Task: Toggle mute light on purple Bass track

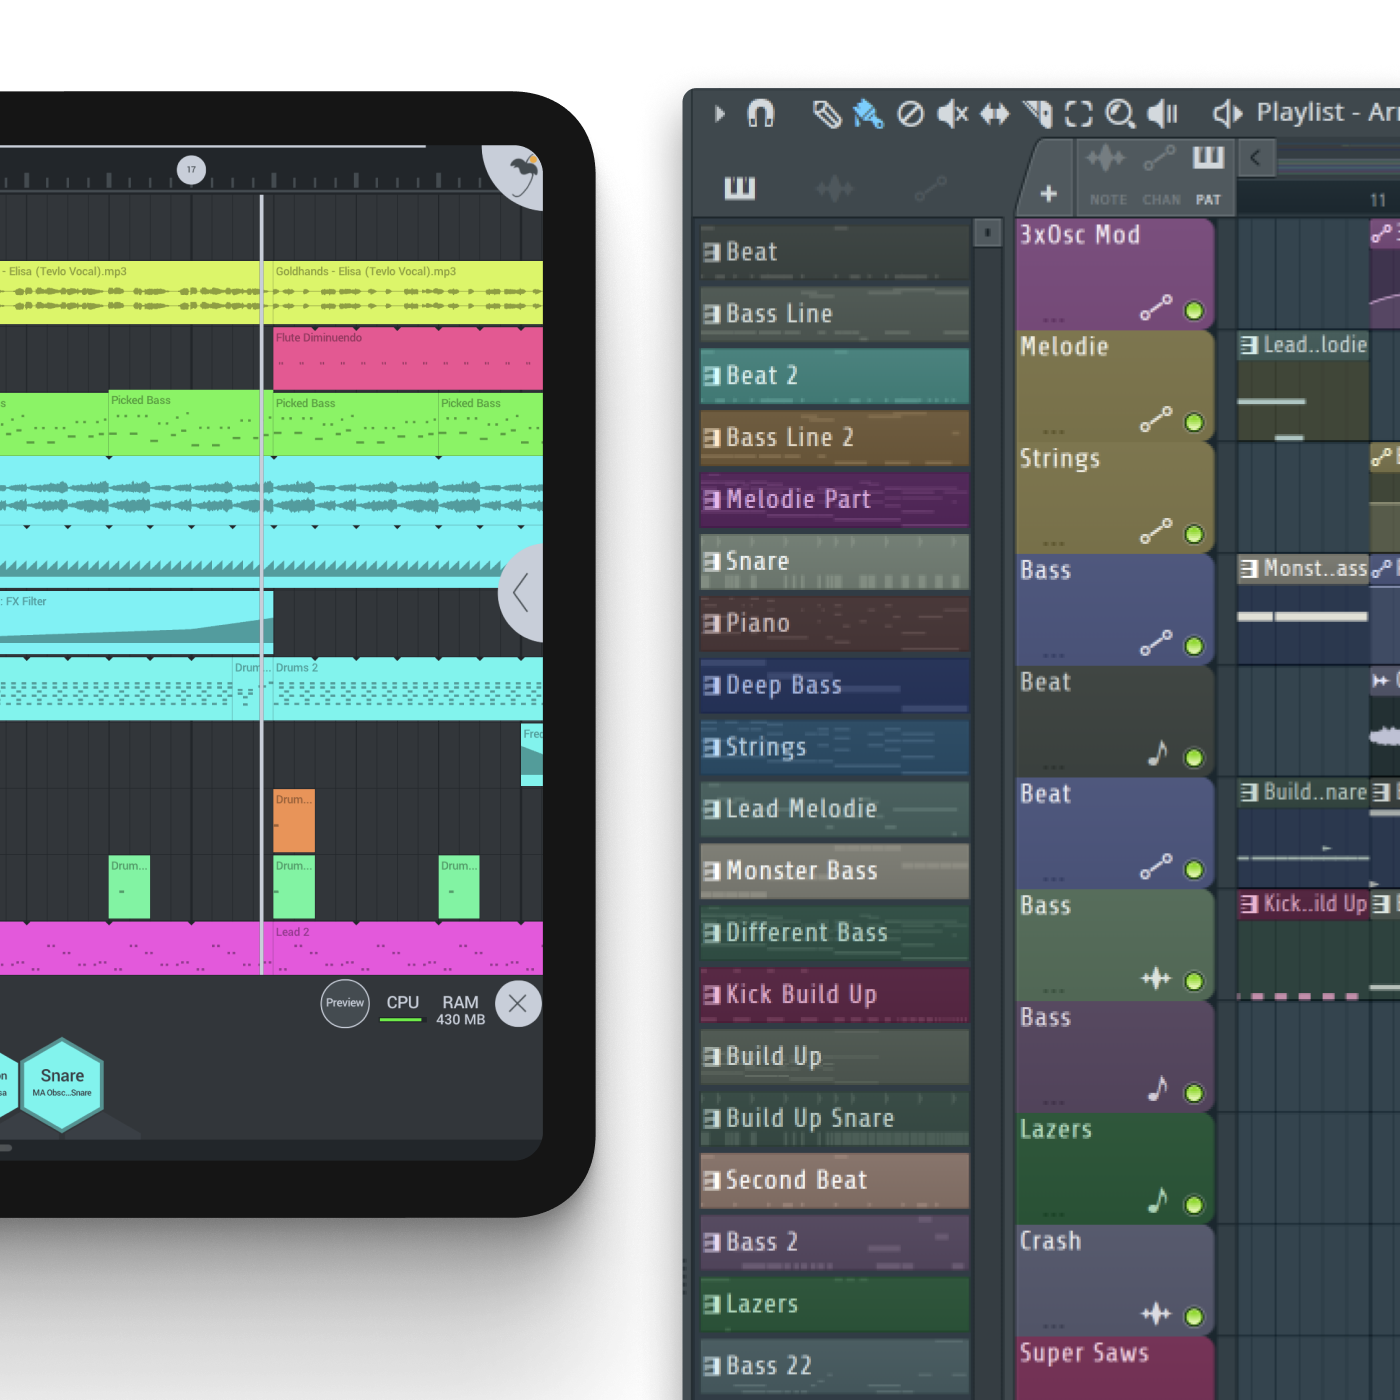Action: click(1194, 1093)
